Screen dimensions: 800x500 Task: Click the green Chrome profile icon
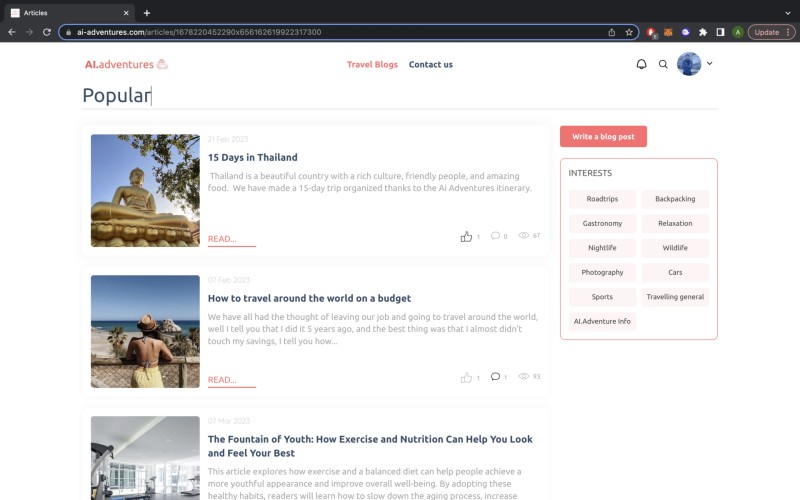point(738,32)
